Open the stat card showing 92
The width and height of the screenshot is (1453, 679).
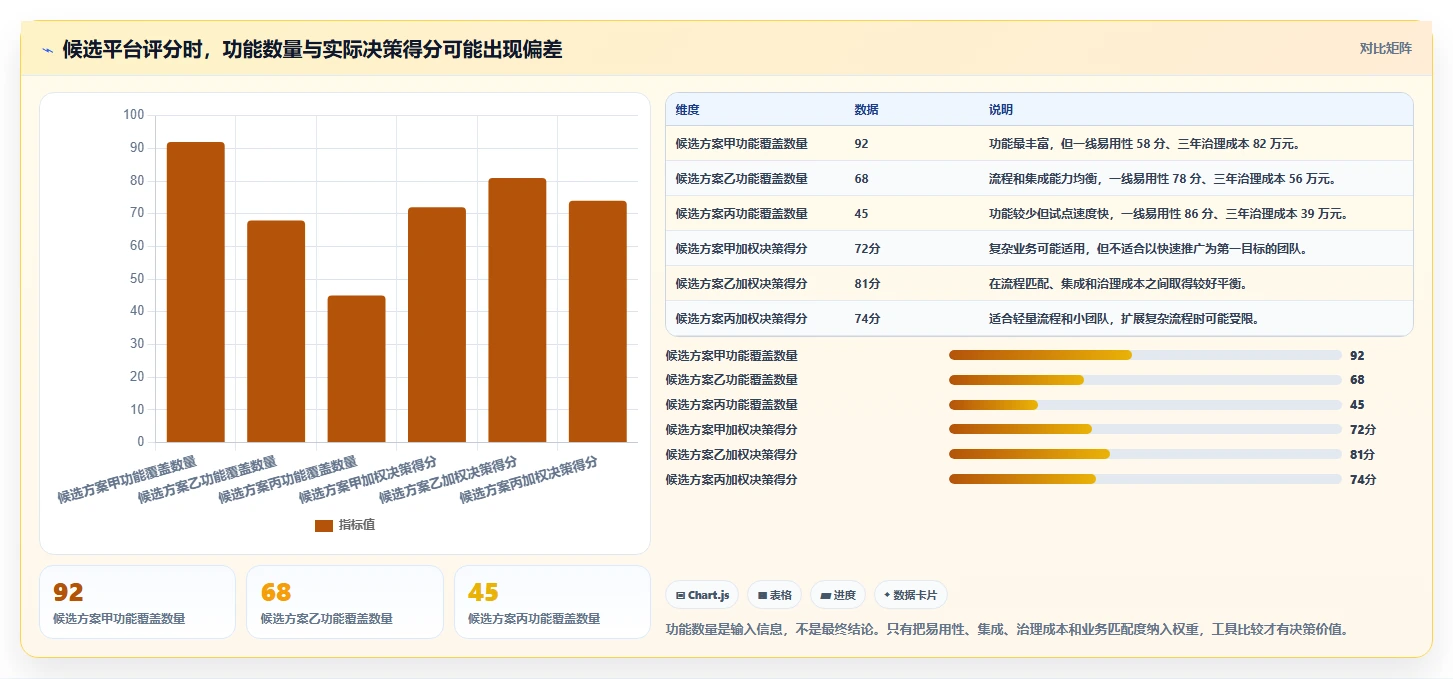point(138,602)
